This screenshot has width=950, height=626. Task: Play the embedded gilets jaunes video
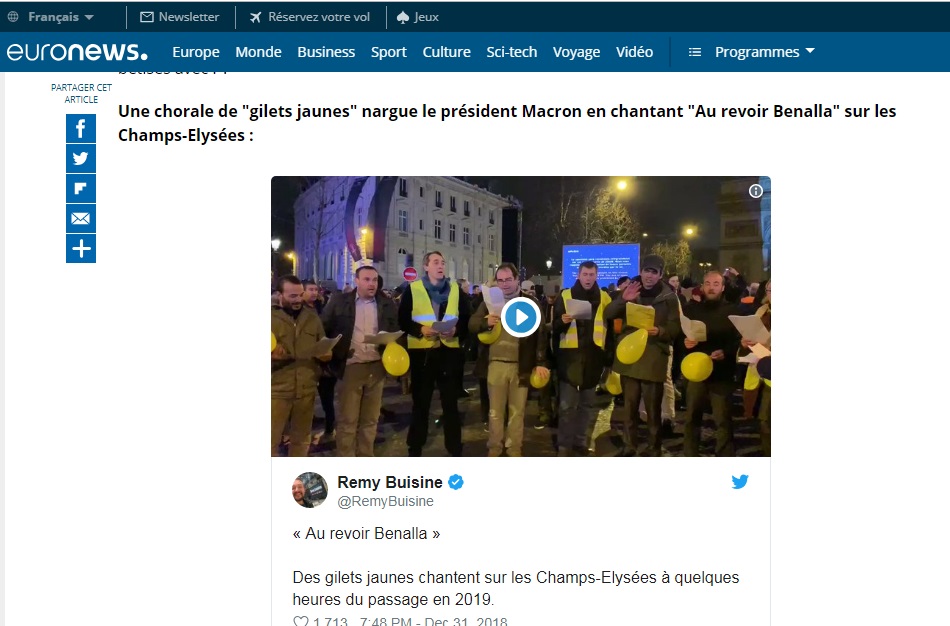pos(520,317)
